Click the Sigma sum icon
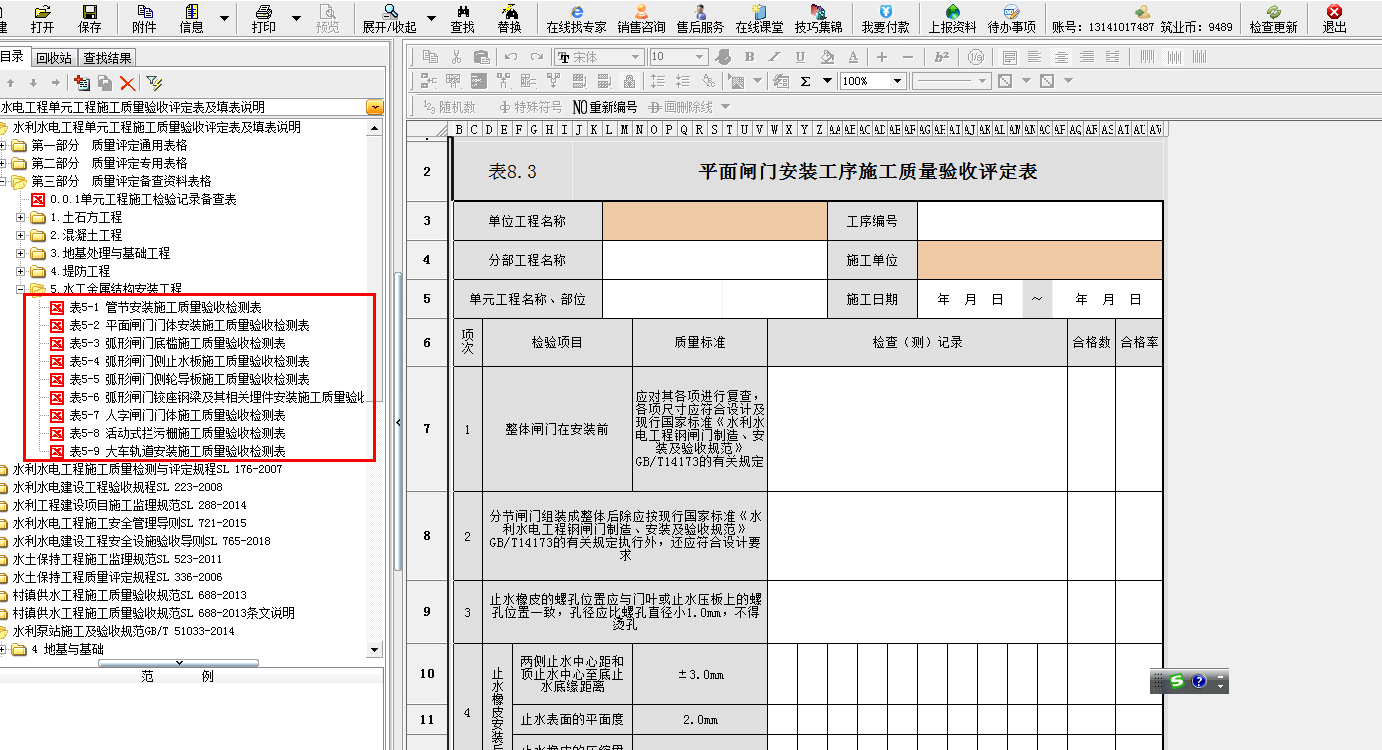This screenshot has height=750, width=1382. click(805, 81)
